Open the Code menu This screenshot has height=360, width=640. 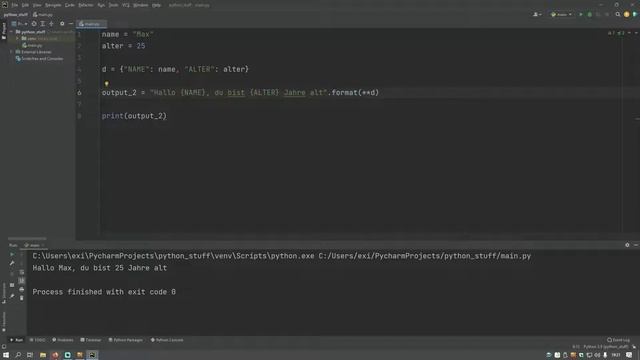point(70,5)
